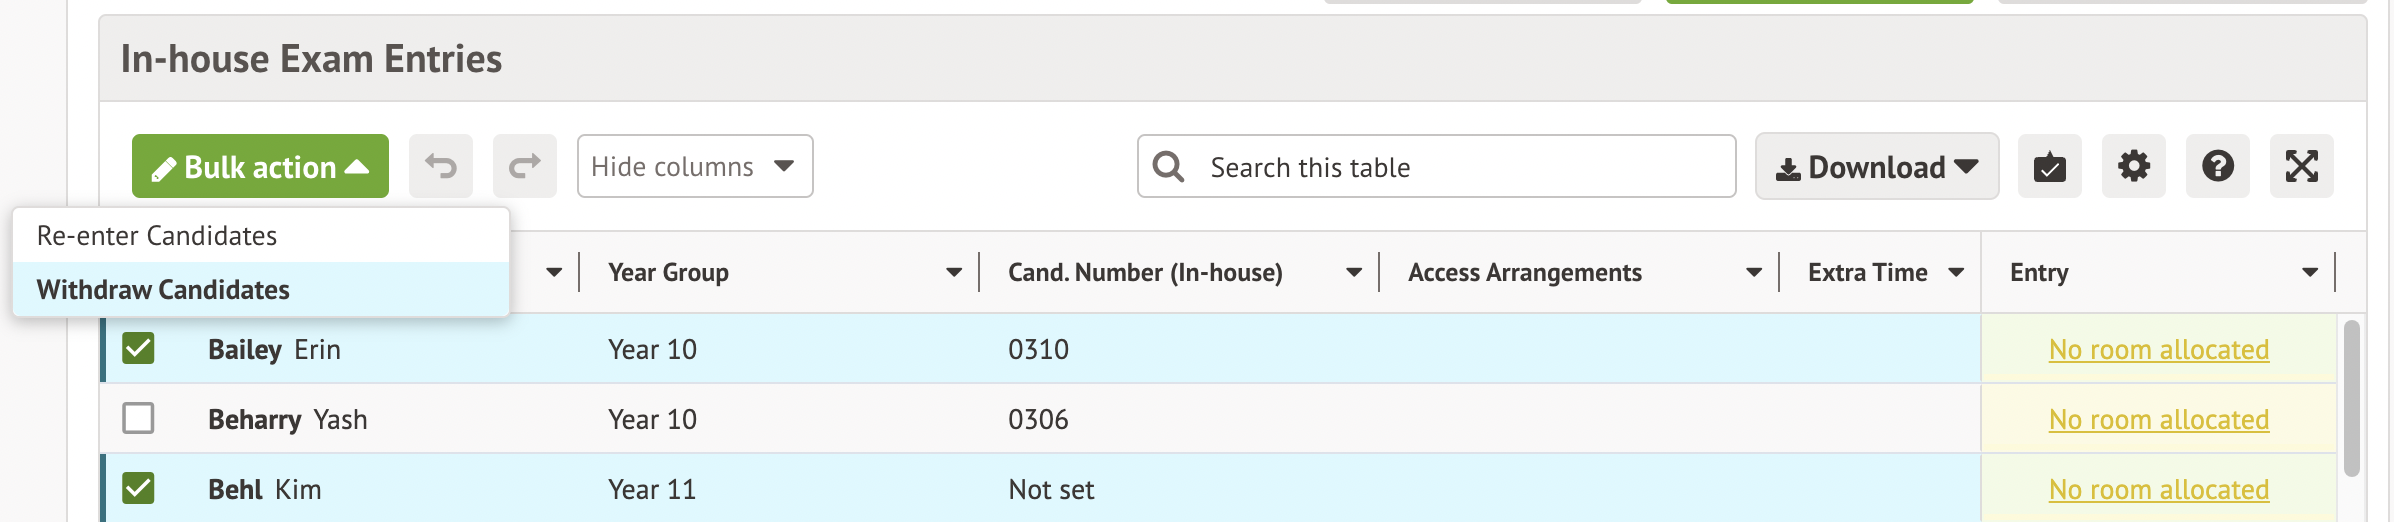Expand table to fullscreen
Image resolution: width=2394 pixels, height=522 pixels.
[2301, 166]
